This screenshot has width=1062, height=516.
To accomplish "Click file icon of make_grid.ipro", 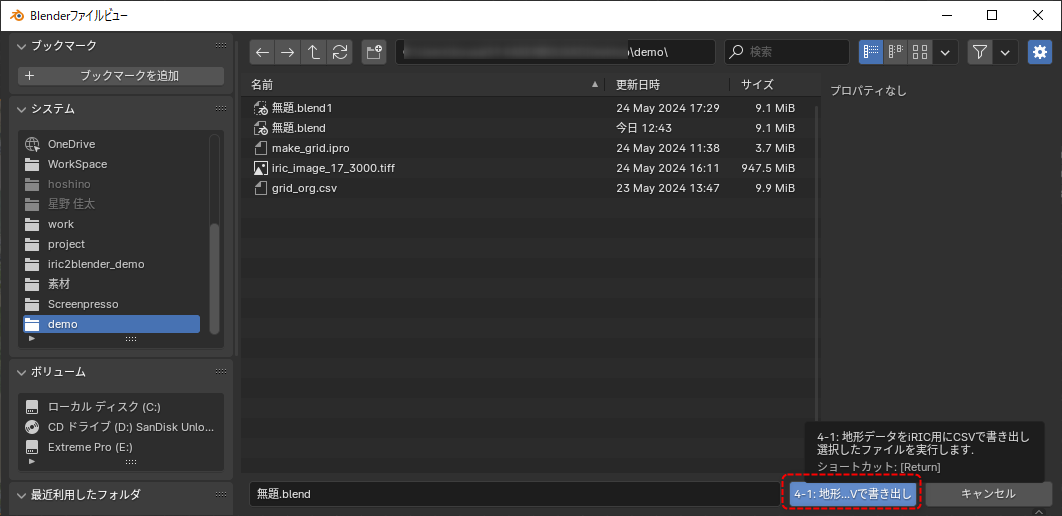I will click(x=261, y=148).
